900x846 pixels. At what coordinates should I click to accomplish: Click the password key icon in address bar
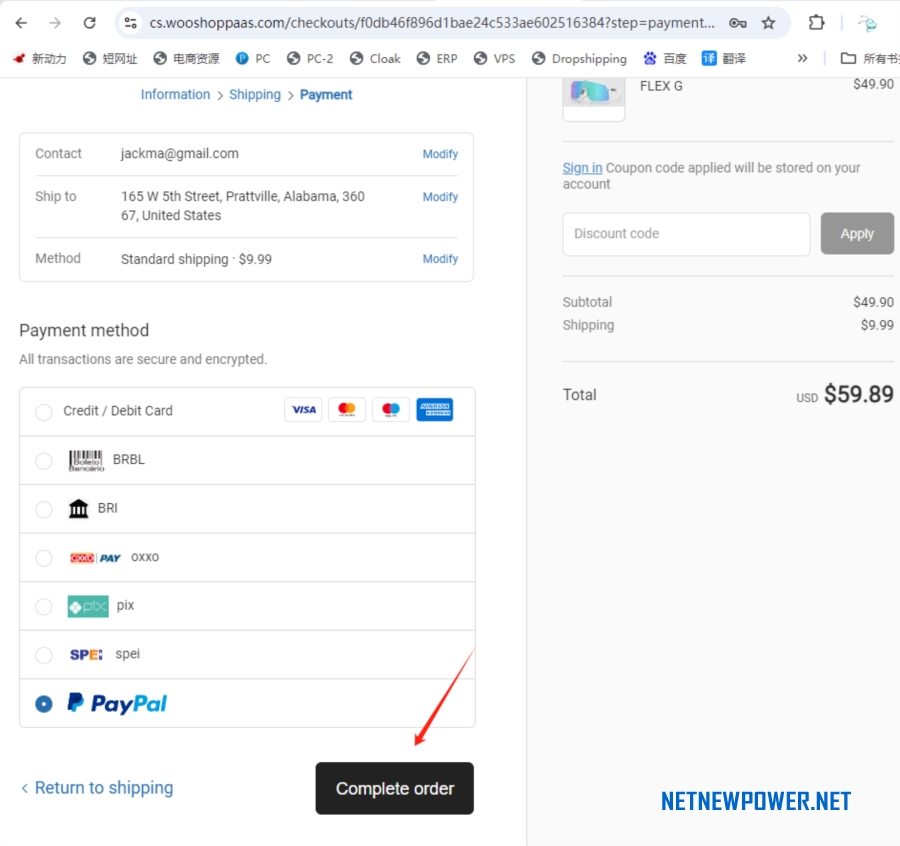coord(738,23)
